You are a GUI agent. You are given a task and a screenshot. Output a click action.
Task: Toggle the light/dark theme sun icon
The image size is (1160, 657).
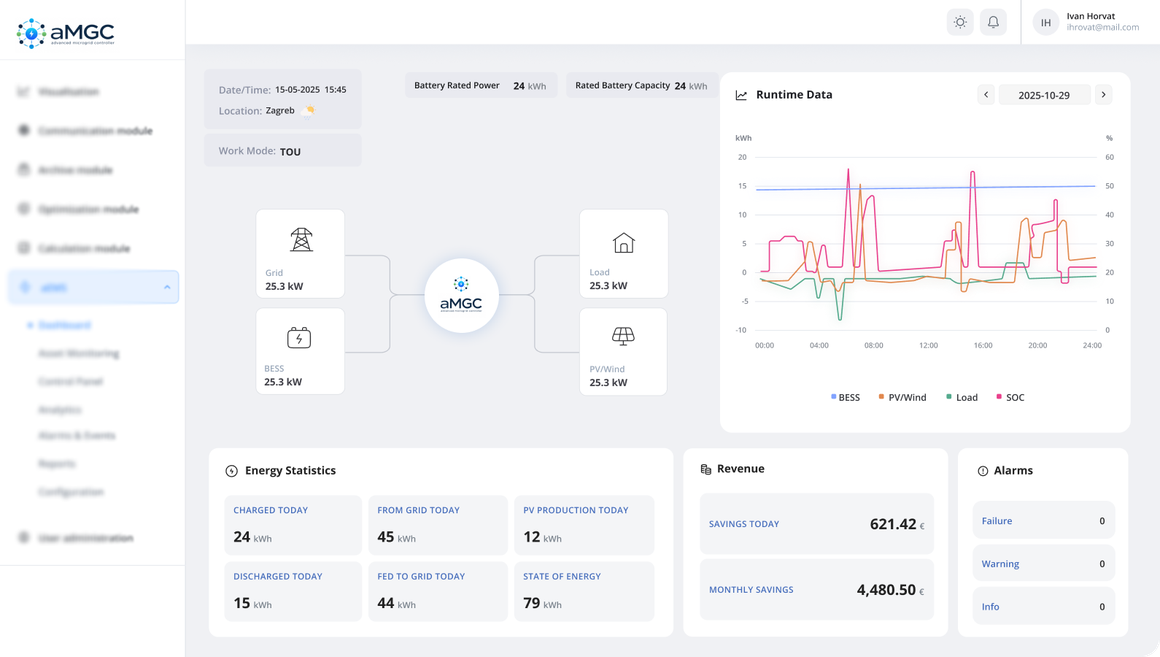click(x=960, y=22)
